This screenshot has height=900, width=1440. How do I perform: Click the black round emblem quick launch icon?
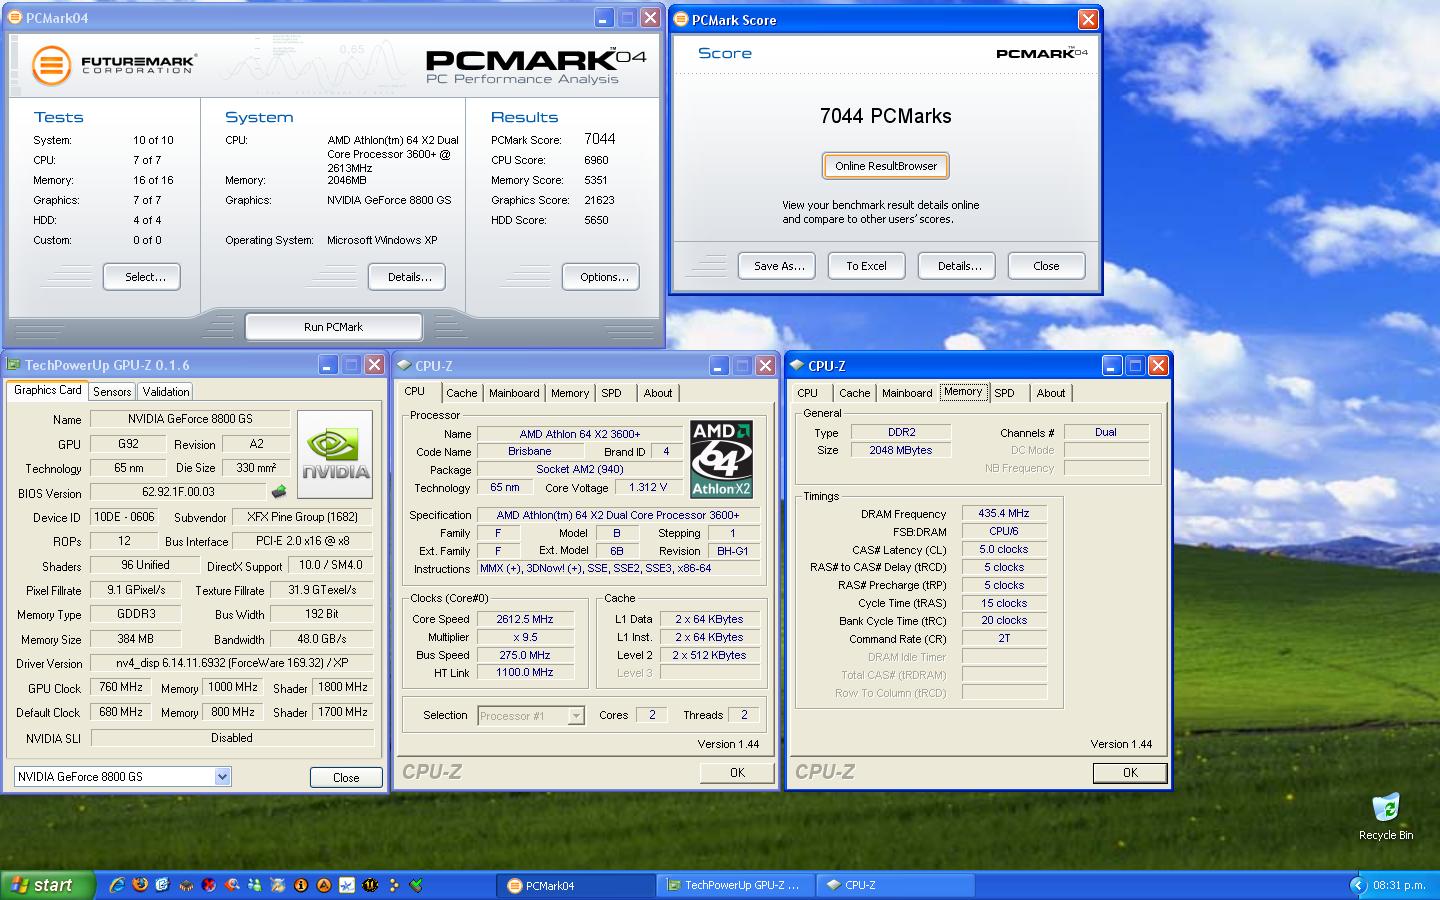370,885
